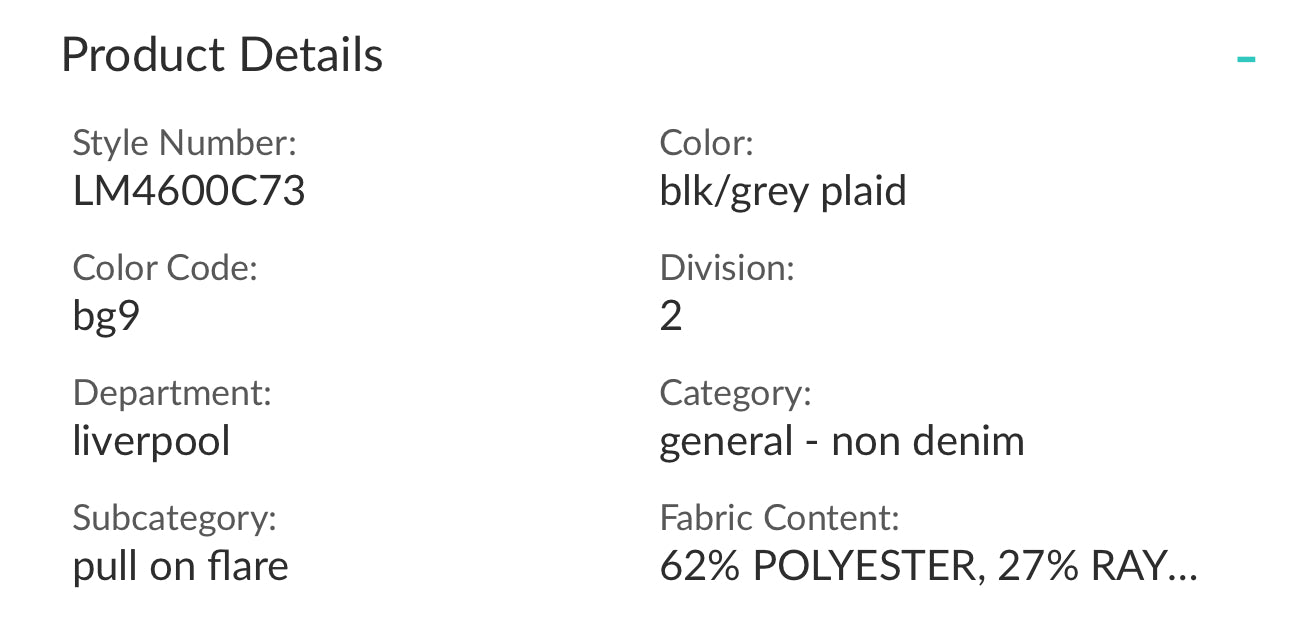The image size is (1290, 637).
Task: Select the Division label
Action: click(727, 268)
